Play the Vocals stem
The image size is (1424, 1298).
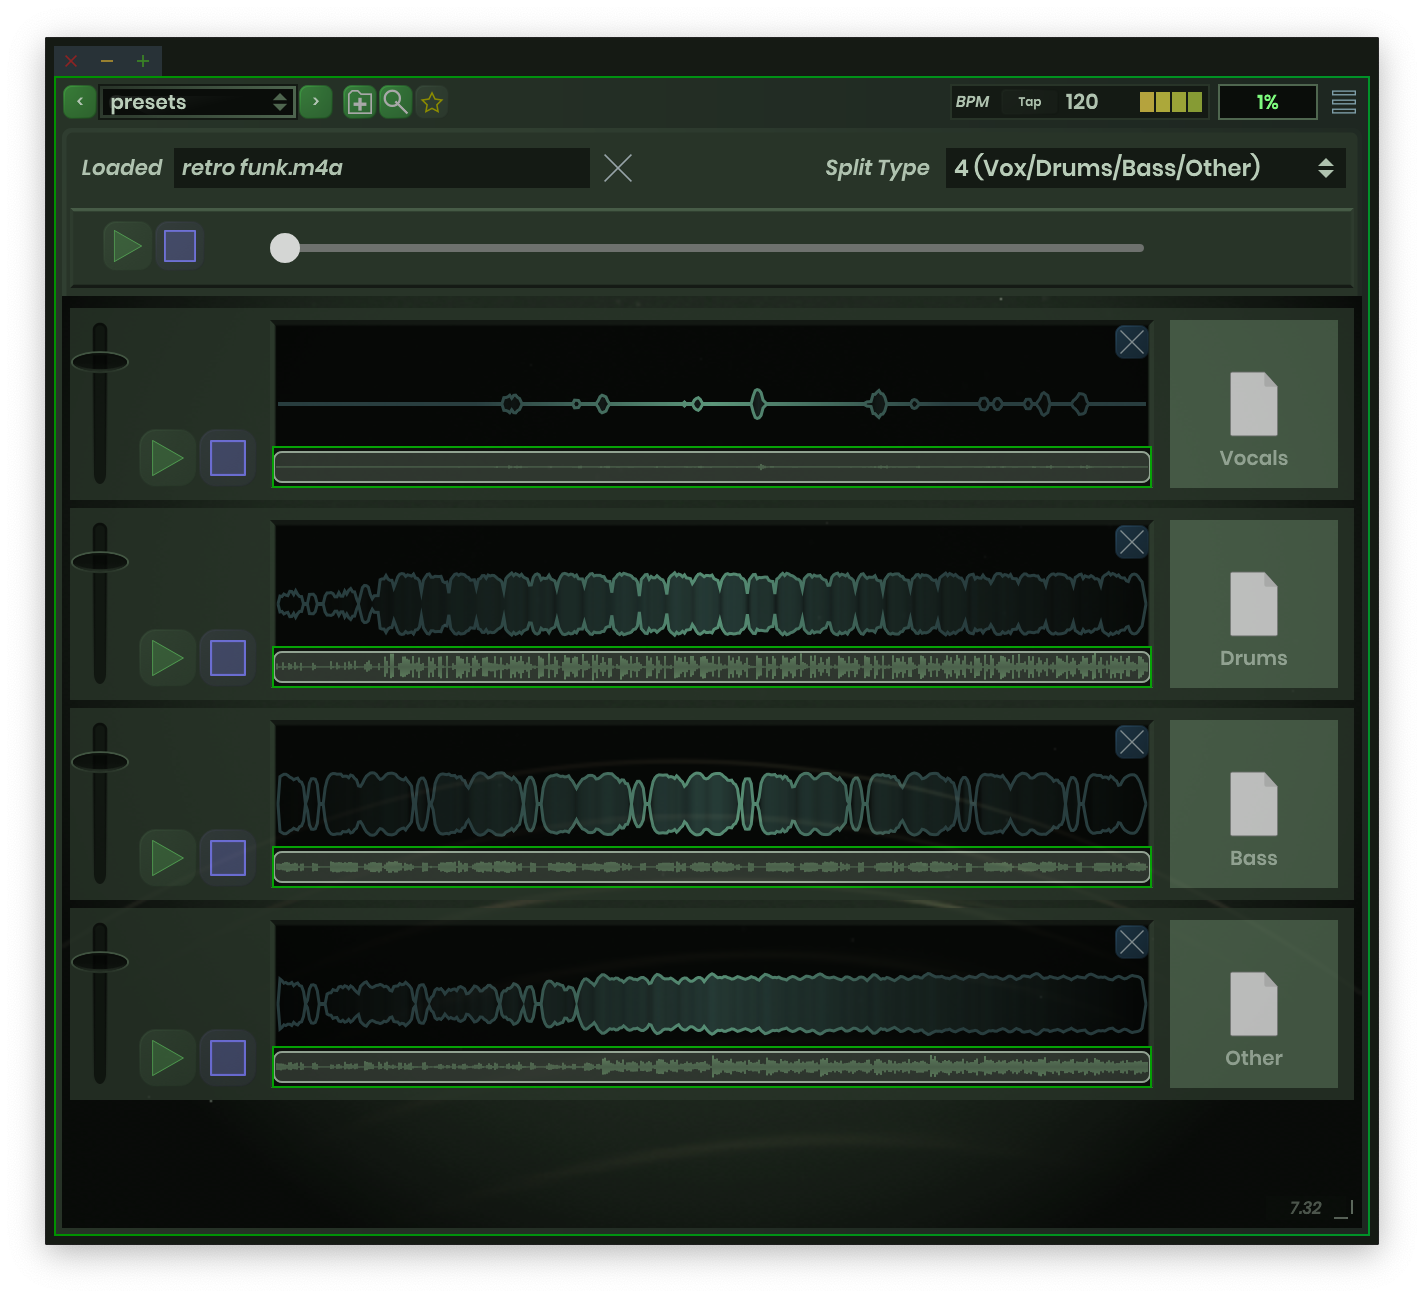[x=167, y=458]
